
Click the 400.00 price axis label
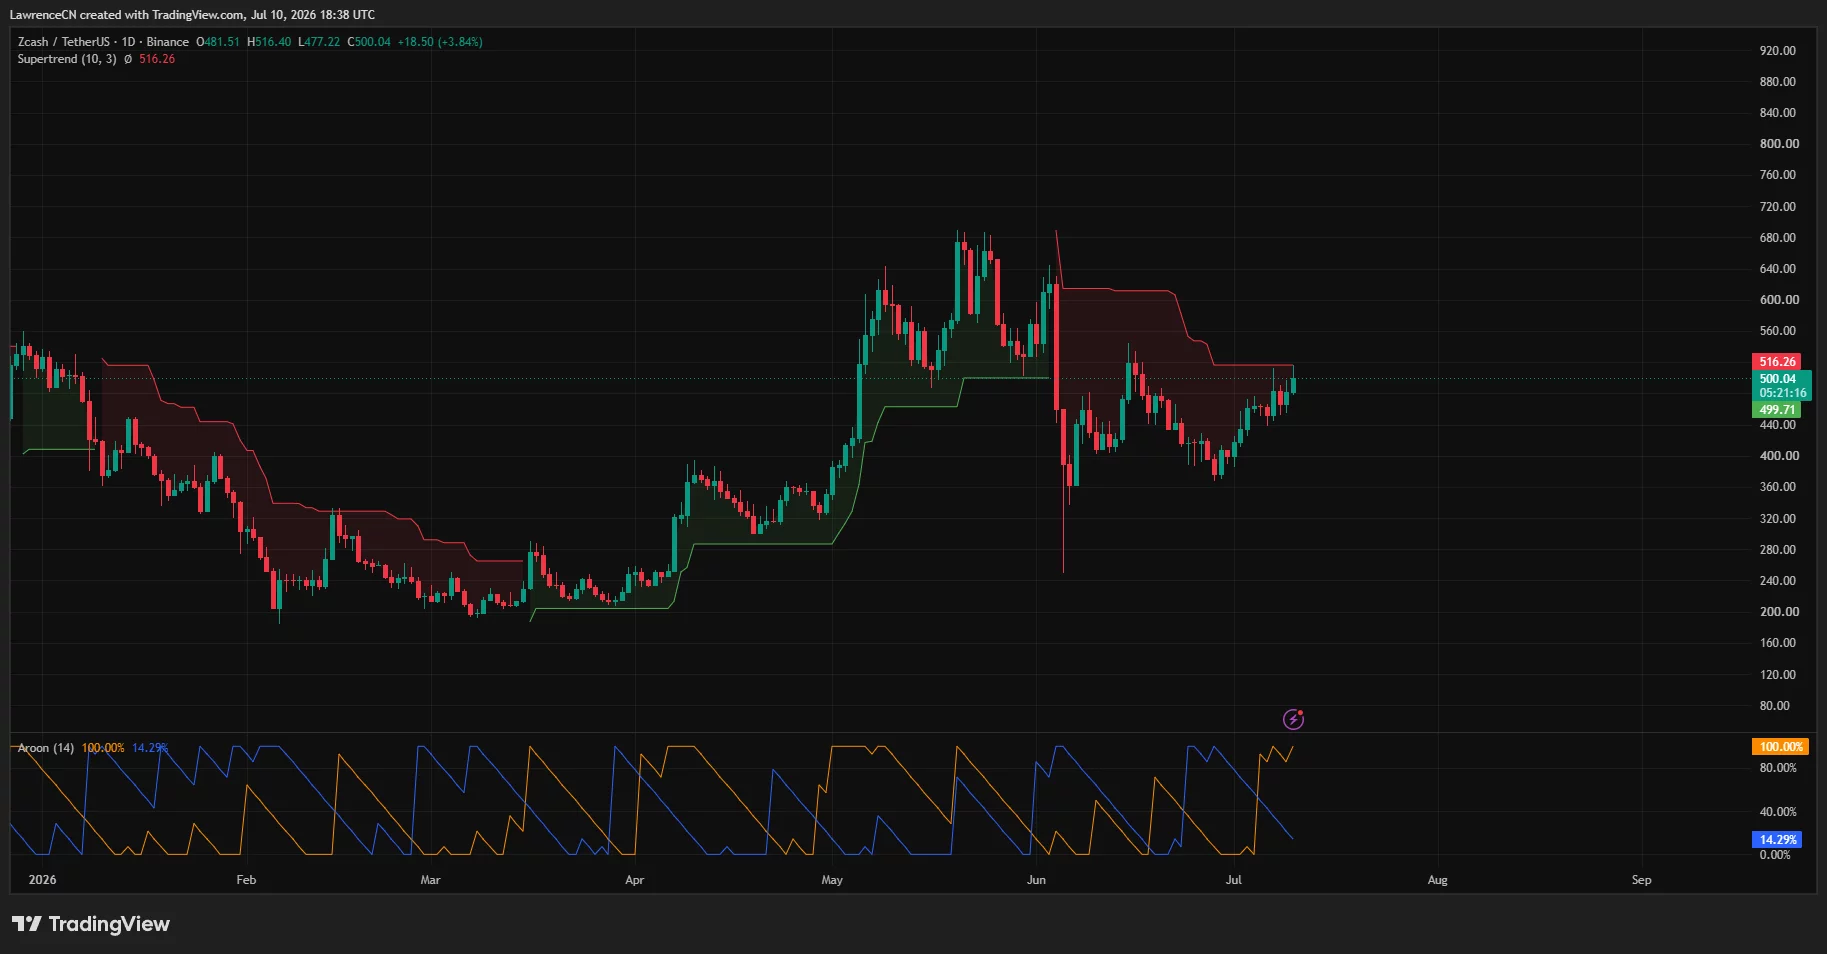(x=1779, y=456)
